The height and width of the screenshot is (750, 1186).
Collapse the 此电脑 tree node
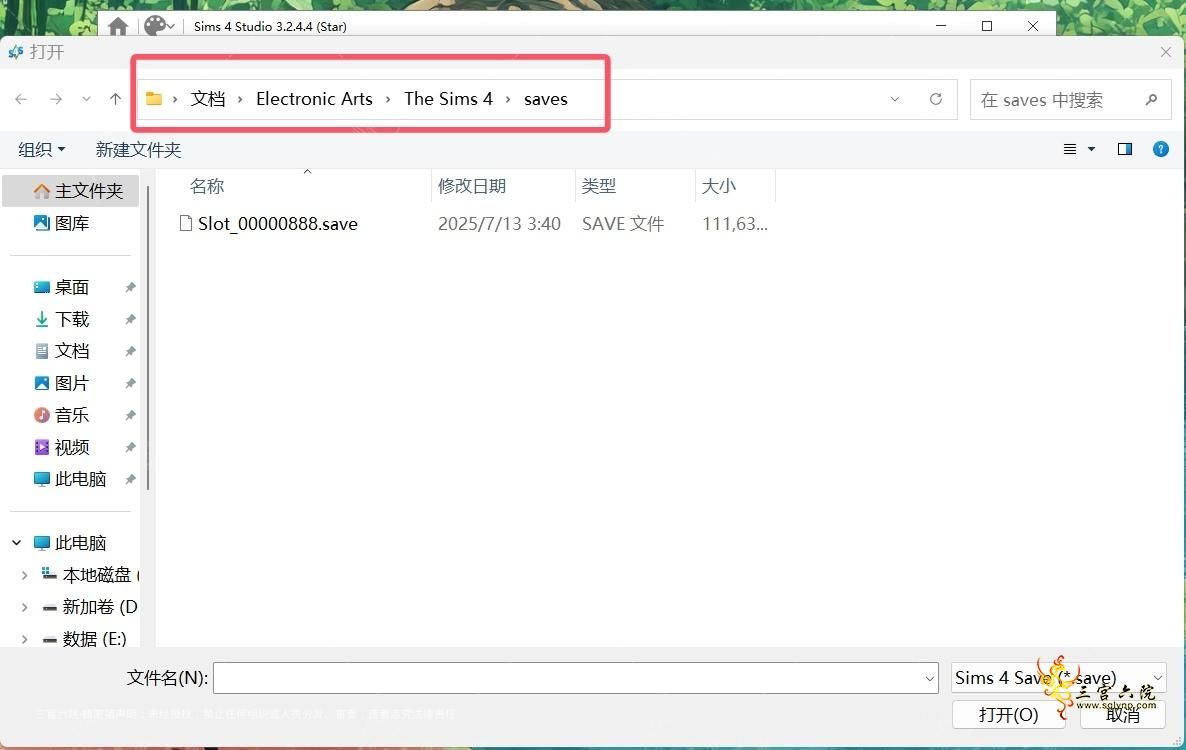coord(17,543)
